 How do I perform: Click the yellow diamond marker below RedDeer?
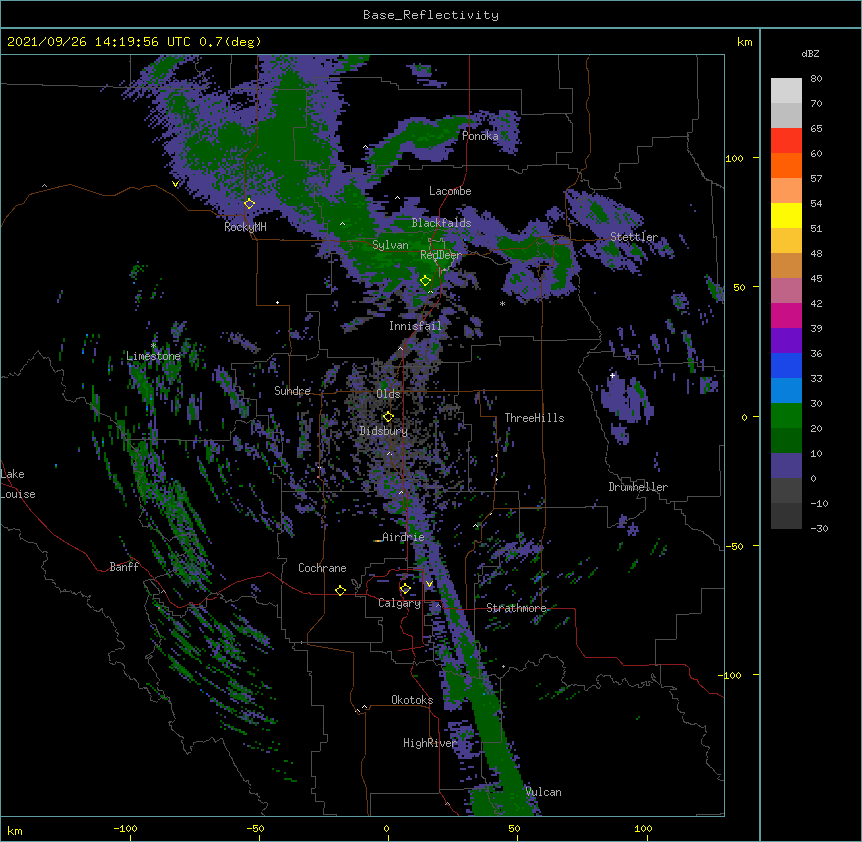(x=425, y=281)
